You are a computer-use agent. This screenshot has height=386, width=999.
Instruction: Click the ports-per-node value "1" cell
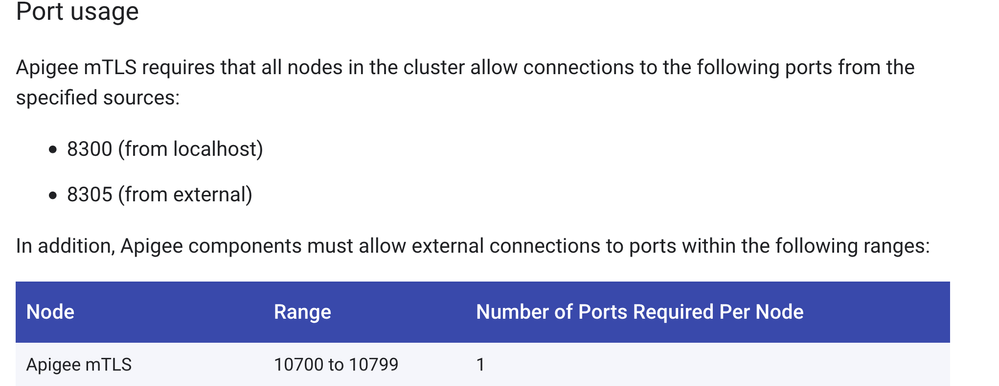pyautogui.click(x=480, y=364)
